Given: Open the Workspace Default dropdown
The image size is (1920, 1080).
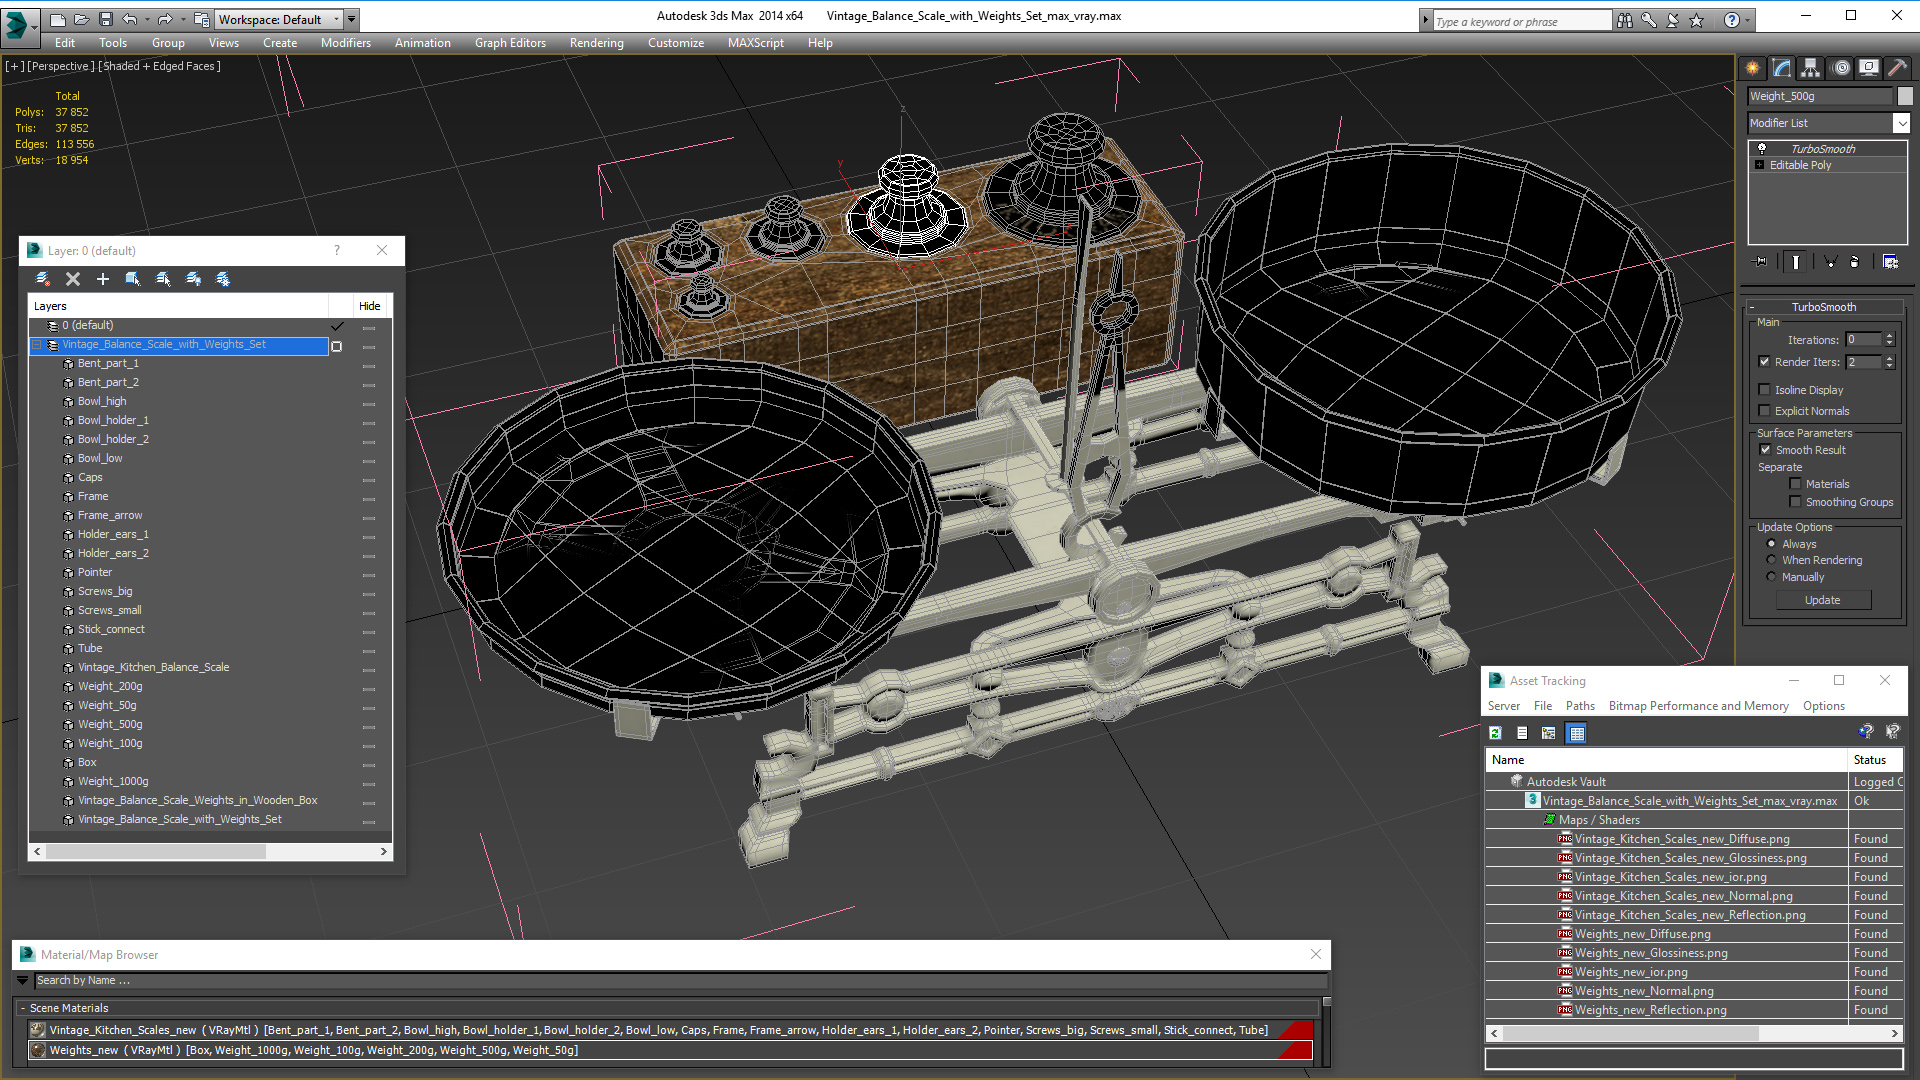Looking at the screenshot, I should coord(336,19).
